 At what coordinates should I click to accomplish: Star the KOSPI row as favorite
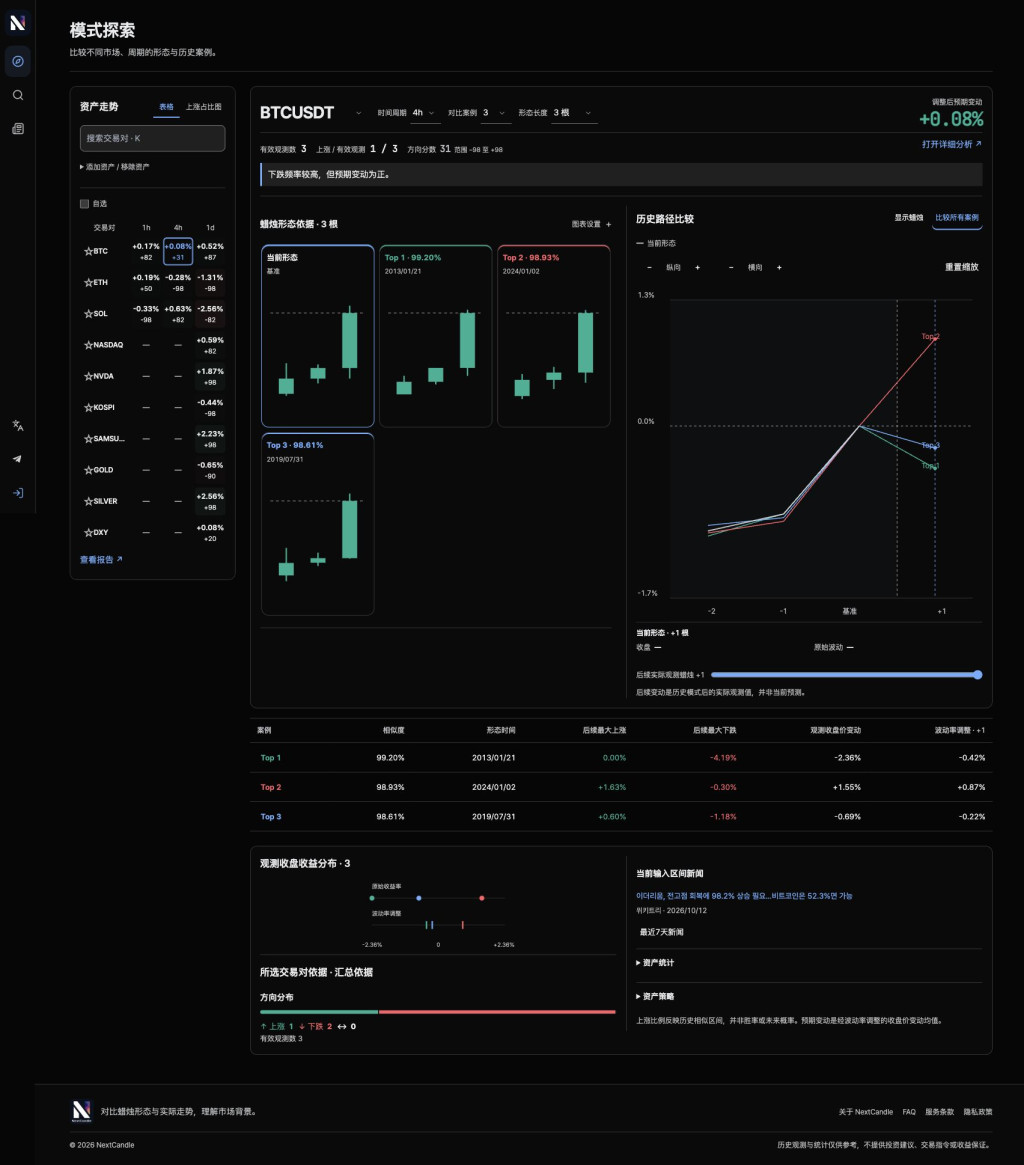(x=88, y=407)
